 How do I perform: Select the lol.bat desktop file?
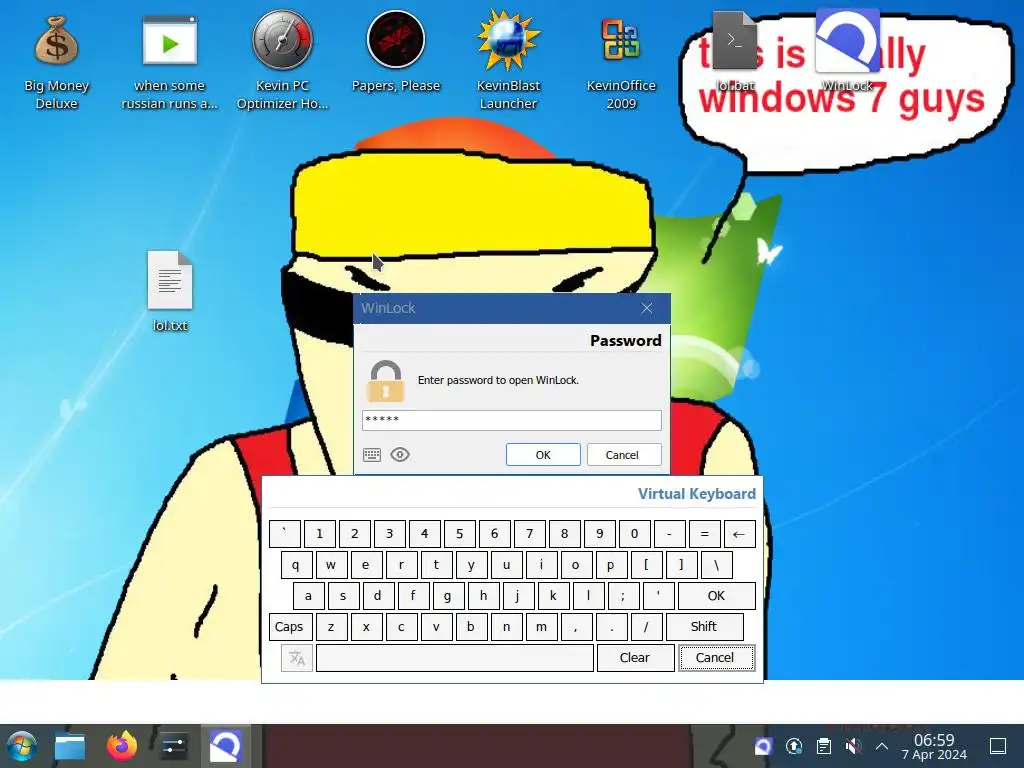(x=735, y=52)
